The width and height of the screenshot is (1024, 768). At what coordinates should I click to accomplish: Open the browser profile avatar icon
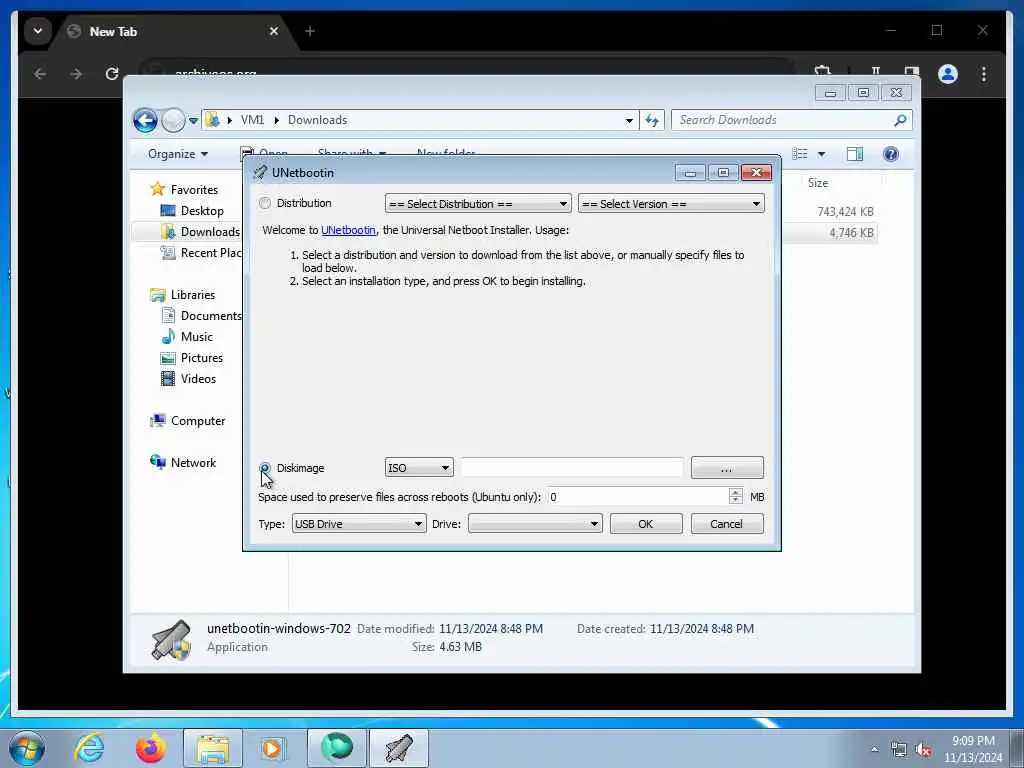click(x=948, y=74)
